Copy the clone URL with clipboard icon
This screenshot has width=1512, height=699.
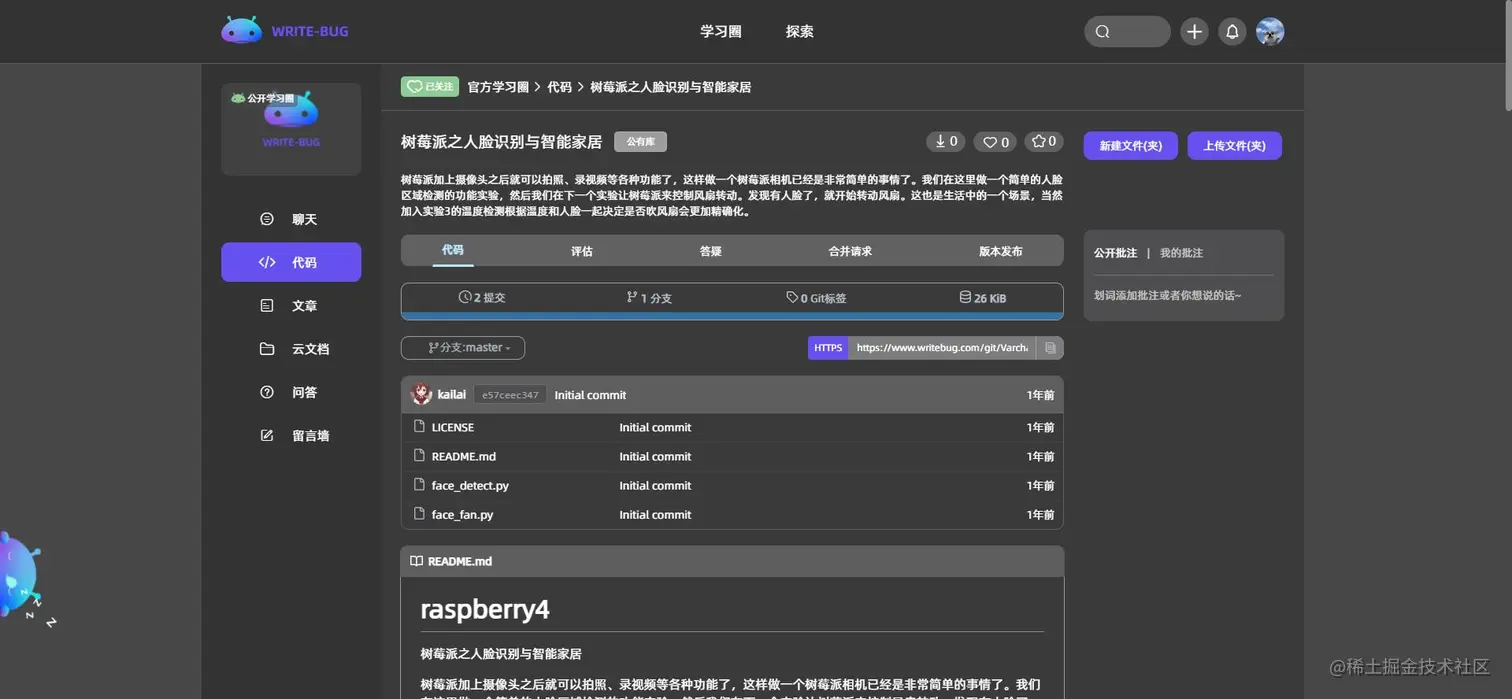click(1050, 348)
